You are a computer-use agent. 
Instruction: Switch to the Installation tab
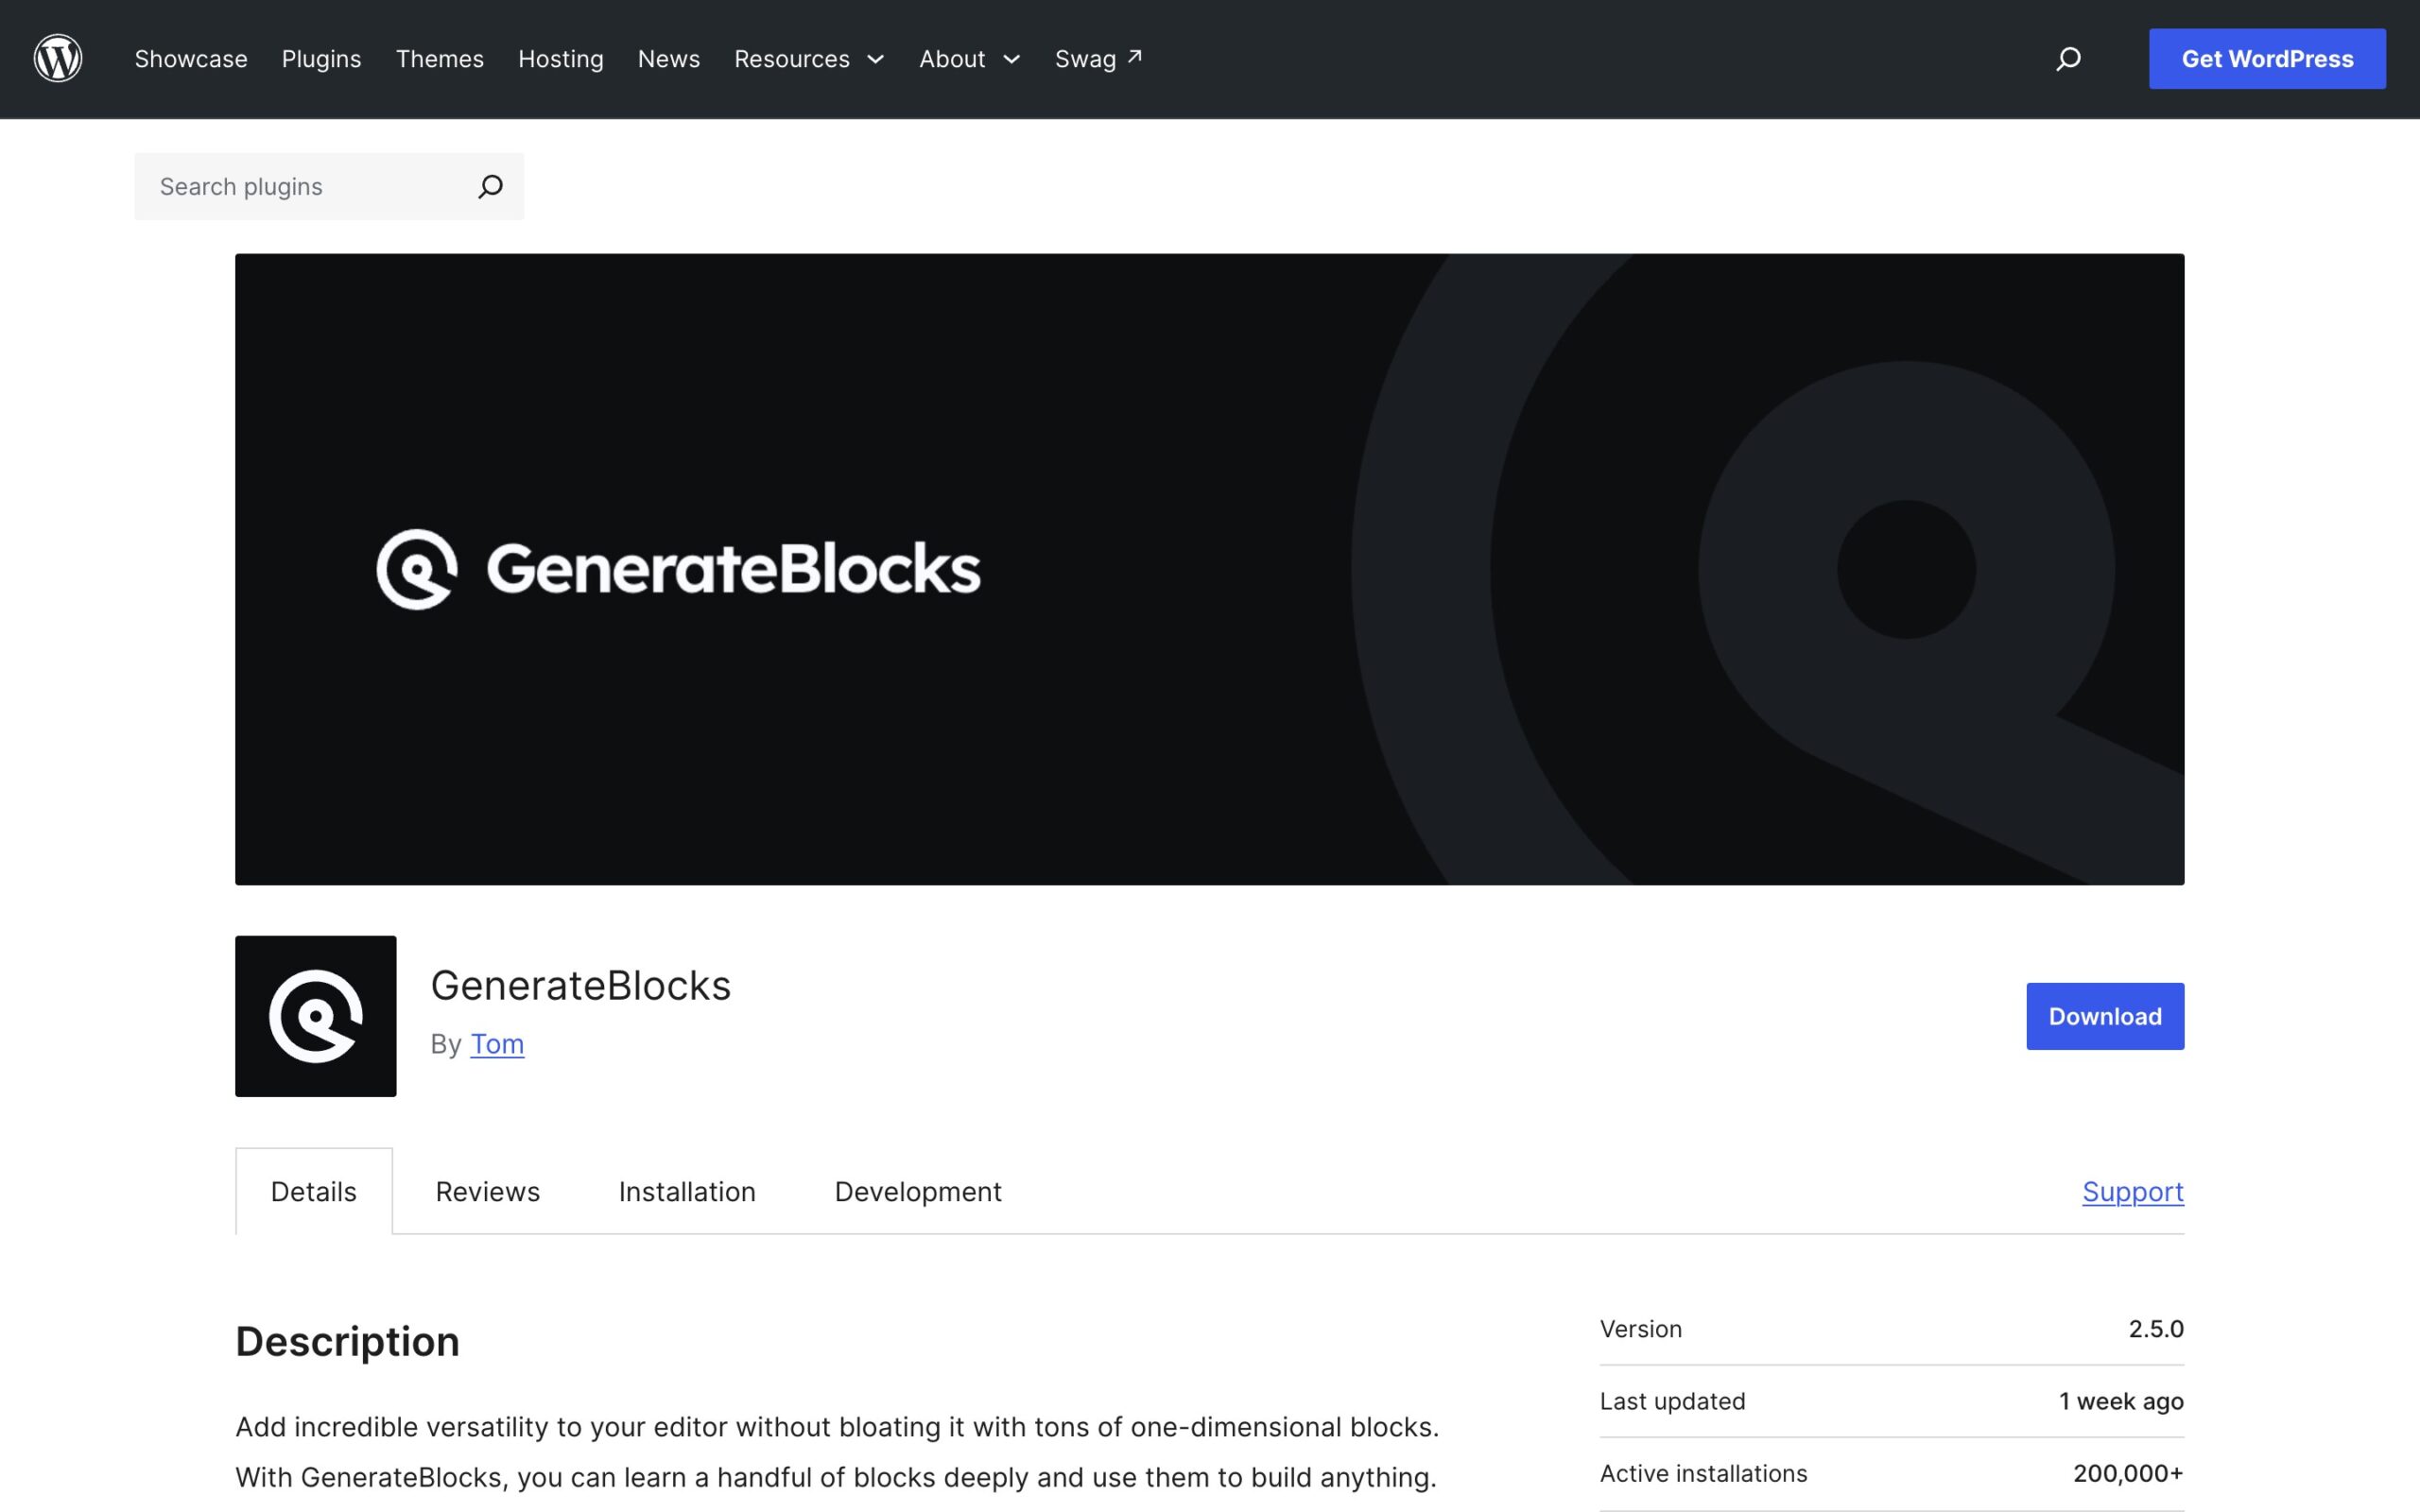pyautogui.click(x=687, y=1191)
